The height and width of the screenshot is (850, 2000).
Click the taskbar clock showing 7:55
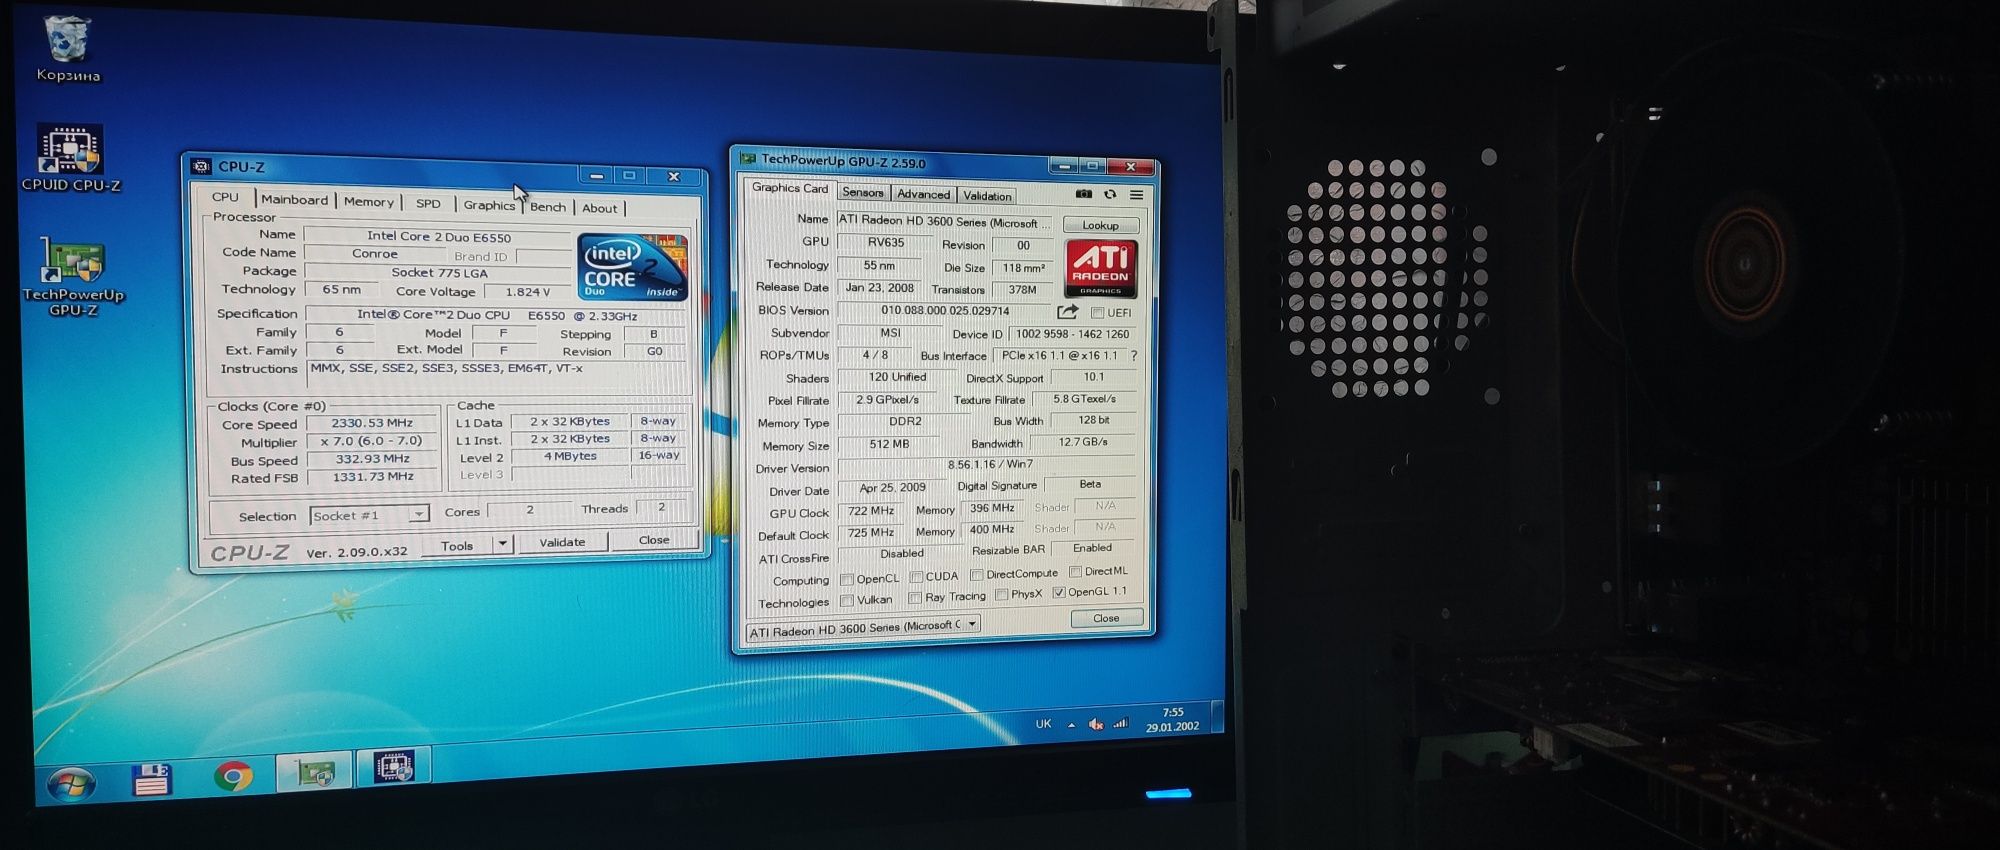1172,719
